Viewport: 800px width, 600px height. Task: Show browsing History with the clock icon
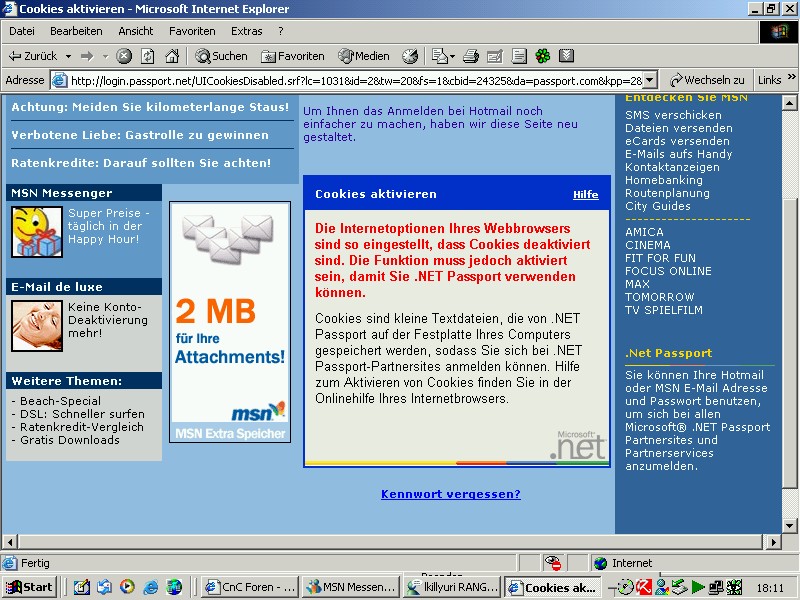(410, 56)
